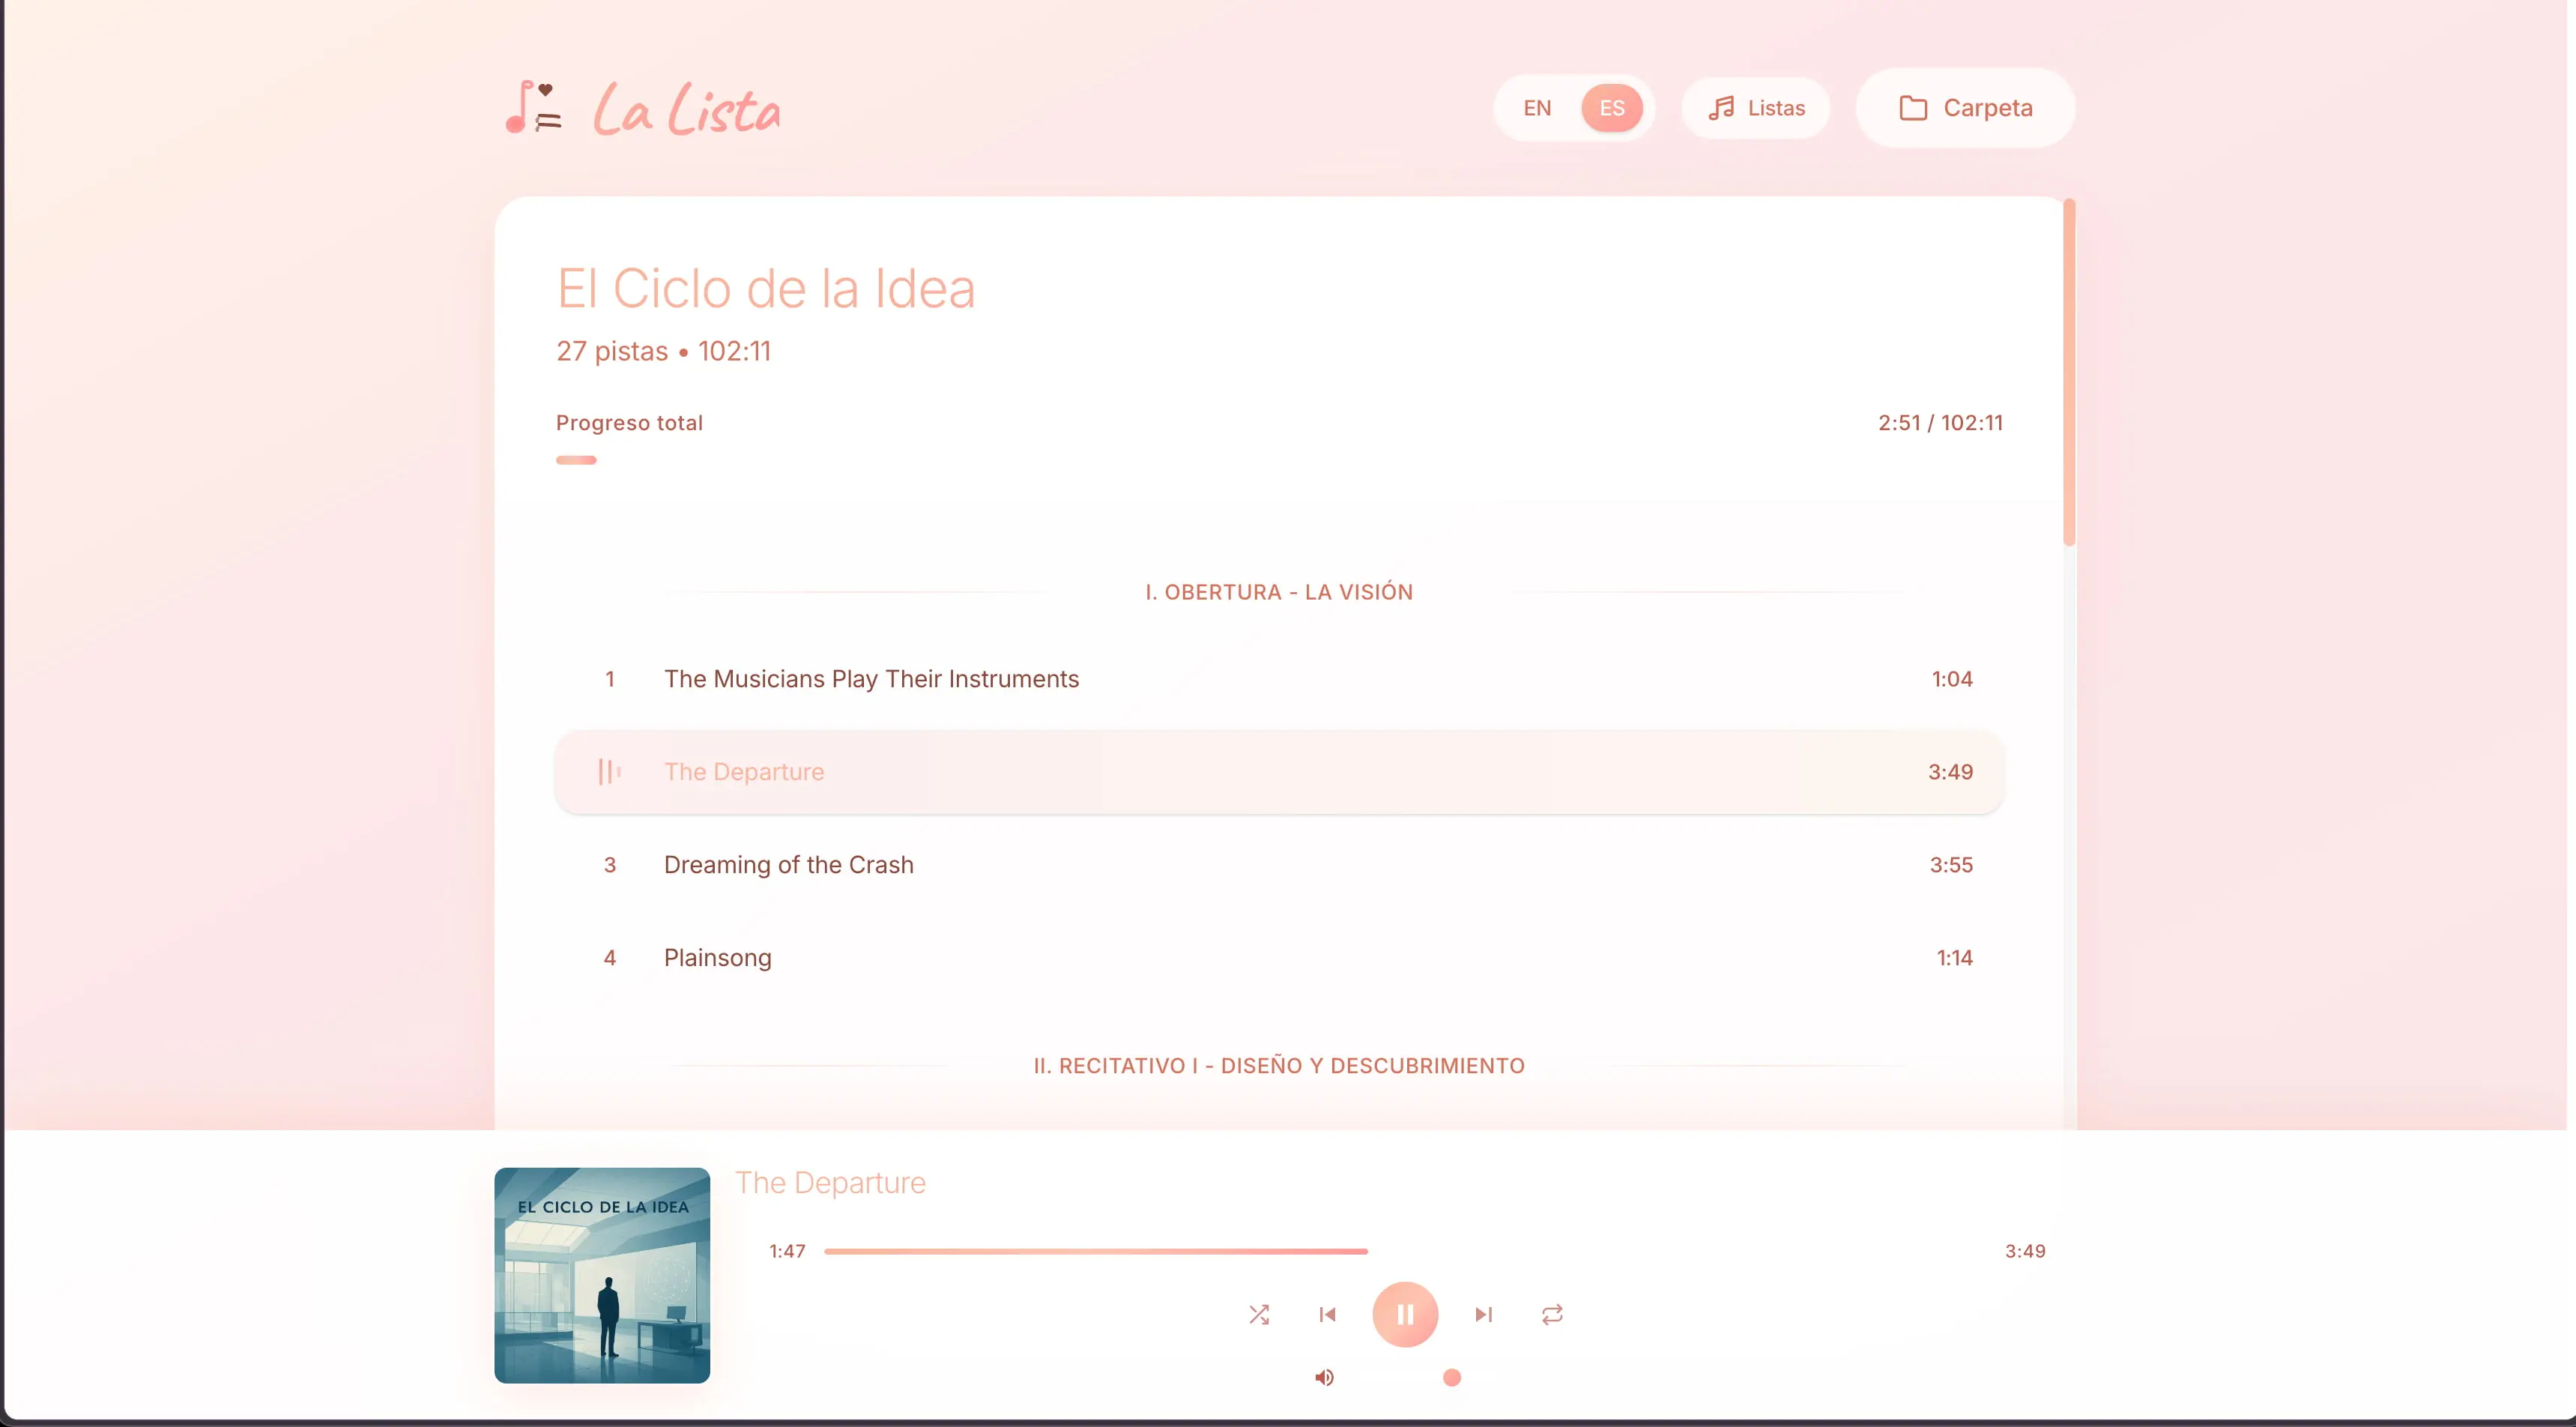Open the Carpeta folder button
2576x1427 pixels.
1965,108
